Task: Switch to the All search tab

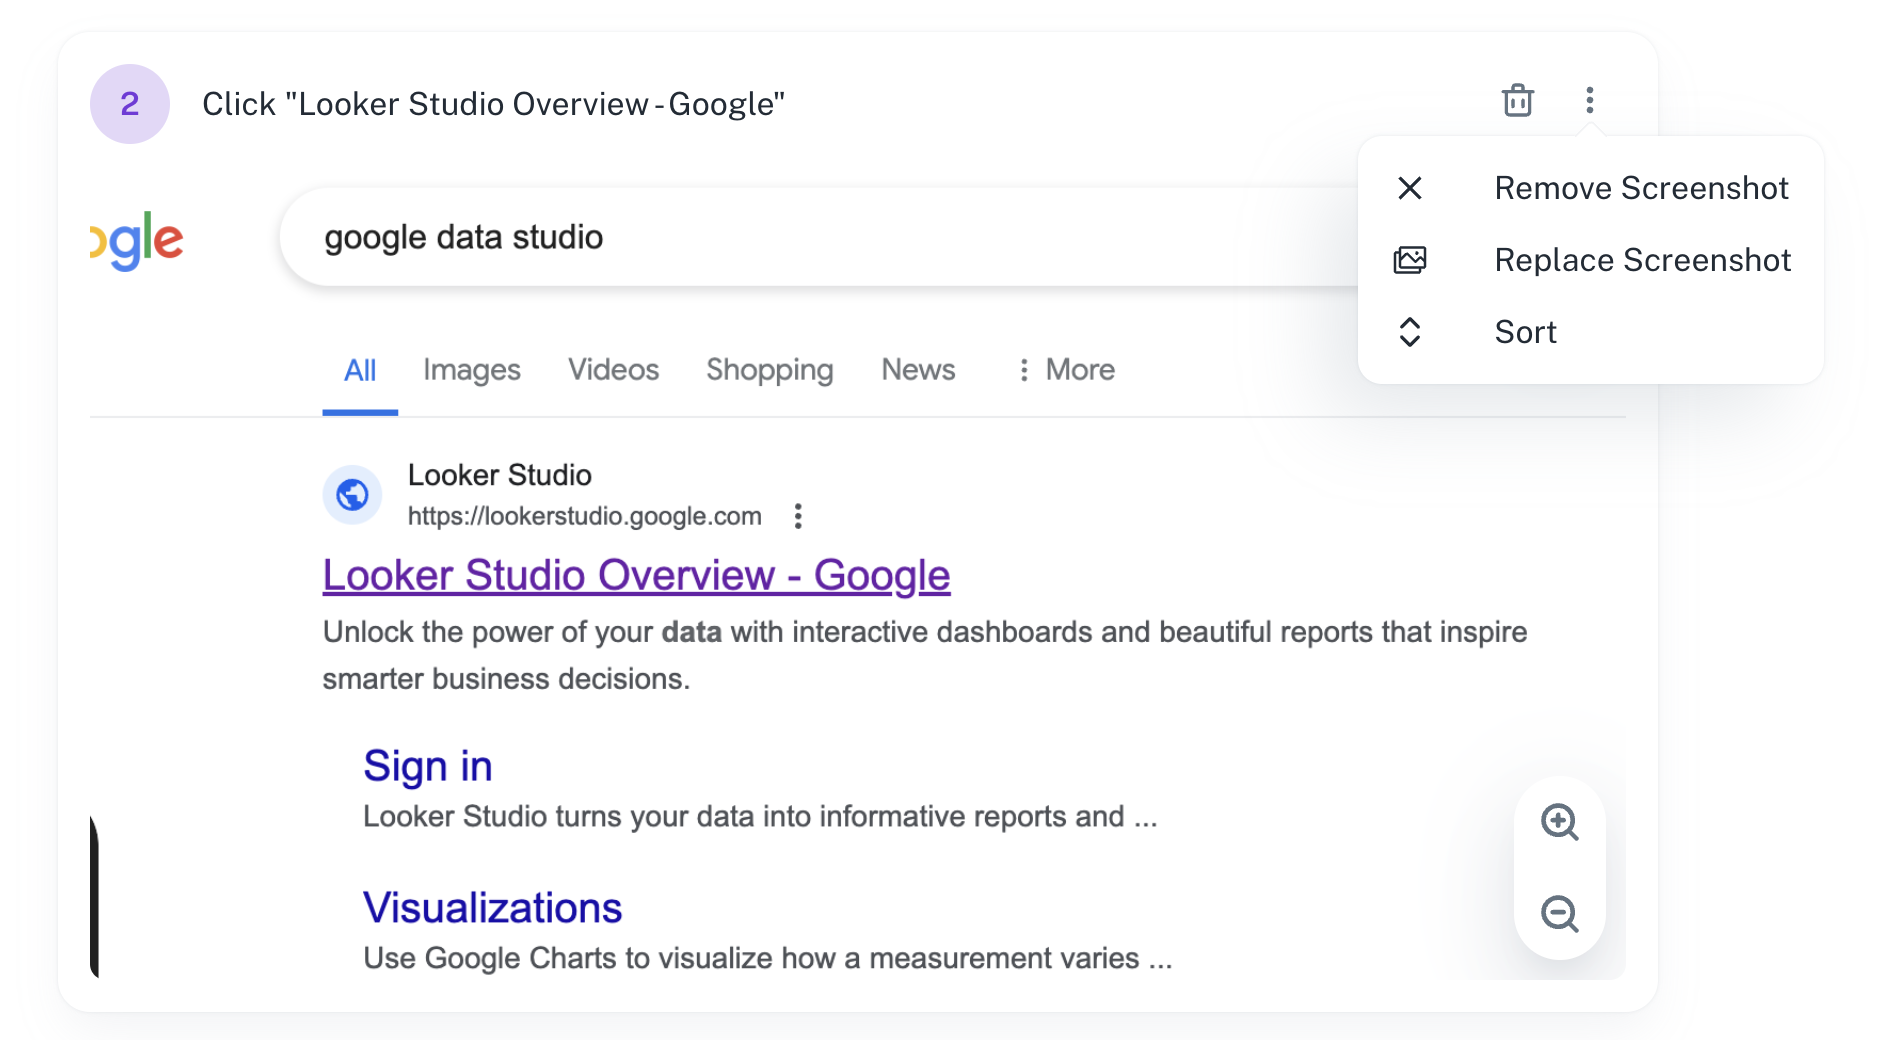Action: point(360,371)
